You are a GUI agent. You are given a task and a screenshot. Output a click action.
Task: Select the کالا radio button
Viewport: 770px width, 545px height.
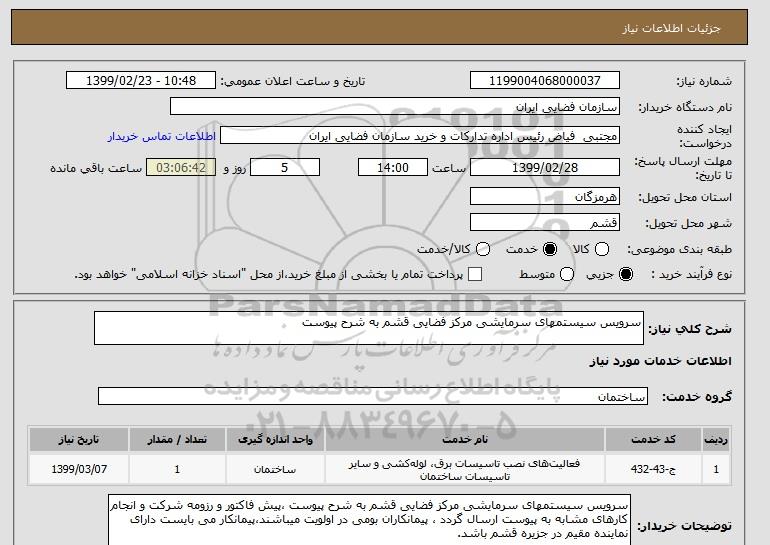click(x=602, y=249)
